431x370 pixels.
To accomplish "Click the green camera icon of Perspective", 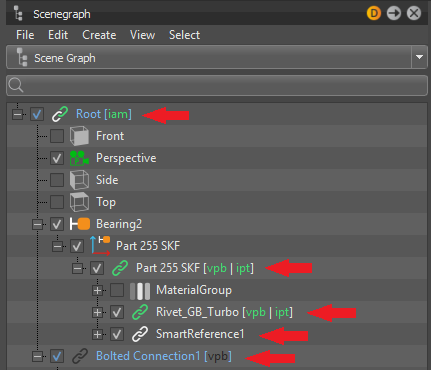I will point(79,158).
